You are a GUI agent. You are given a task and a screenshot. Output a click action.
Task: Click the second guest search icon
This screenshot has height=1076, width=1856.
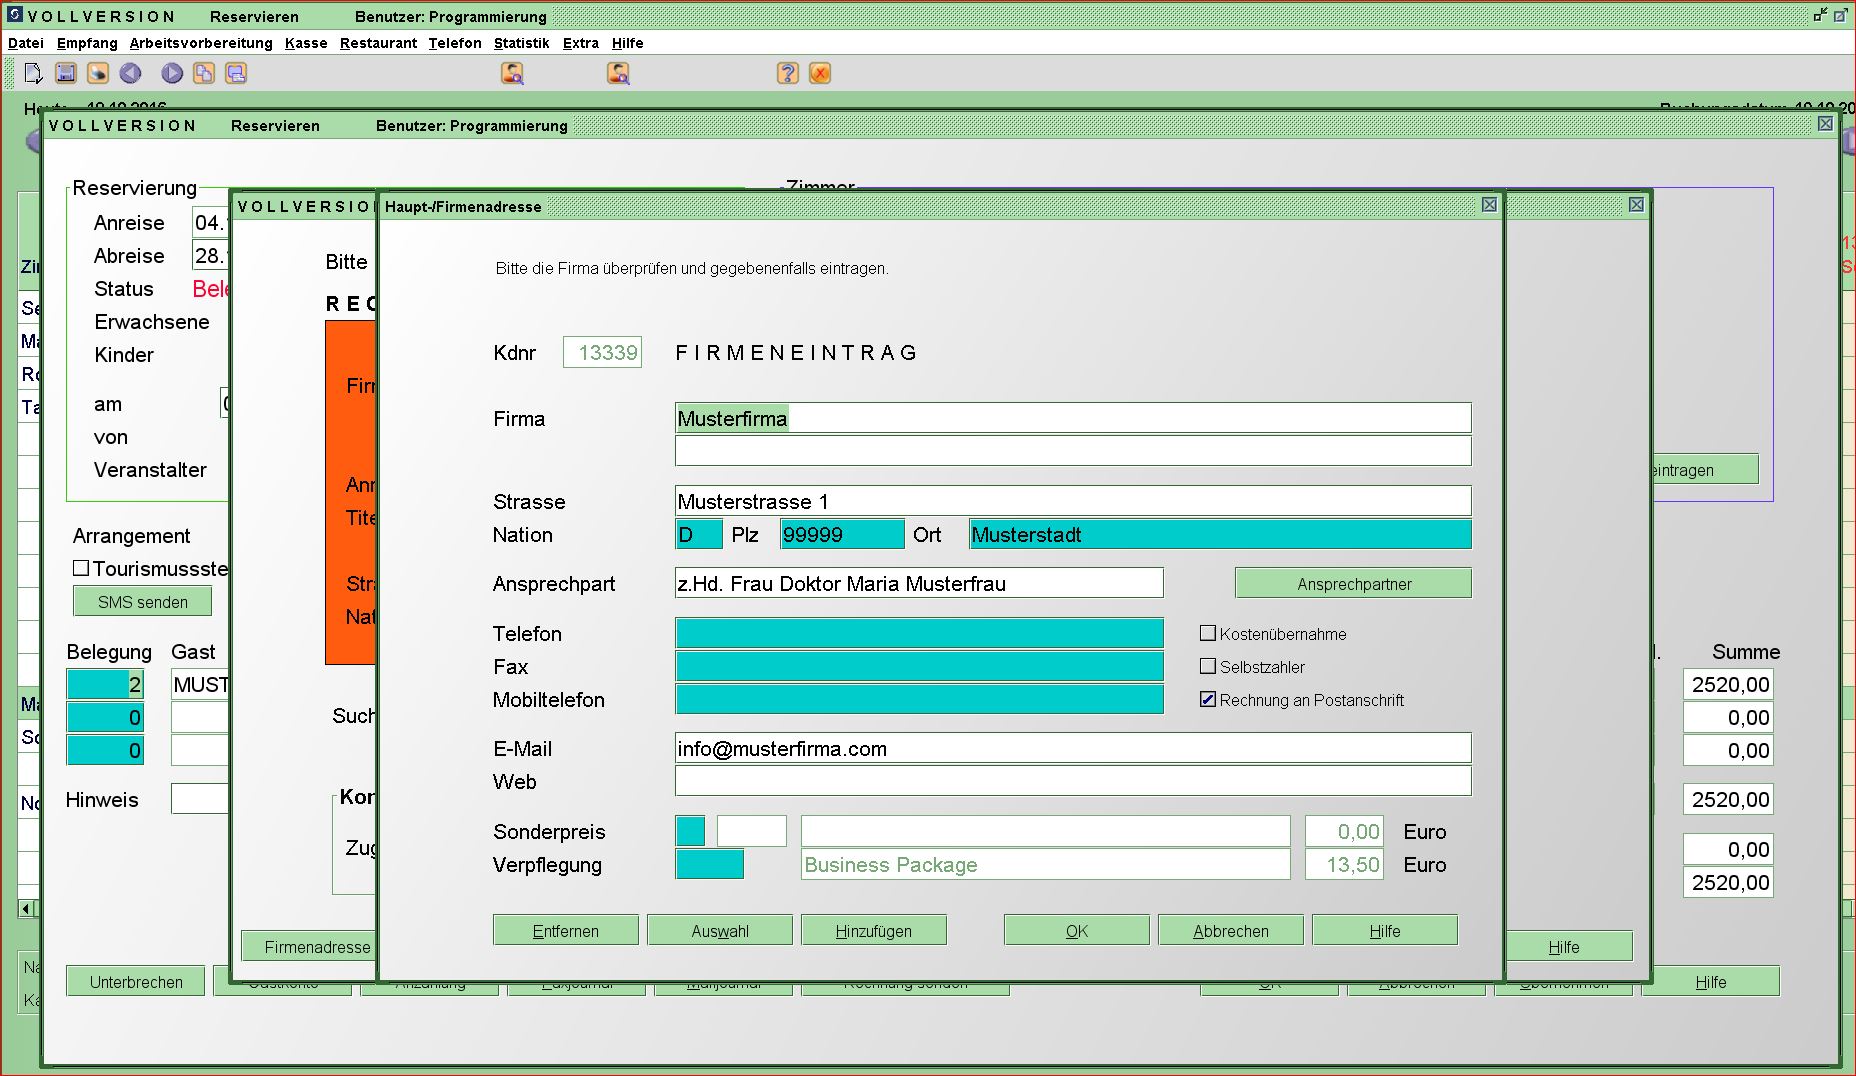pyautogui.click(x=618, y=73)
